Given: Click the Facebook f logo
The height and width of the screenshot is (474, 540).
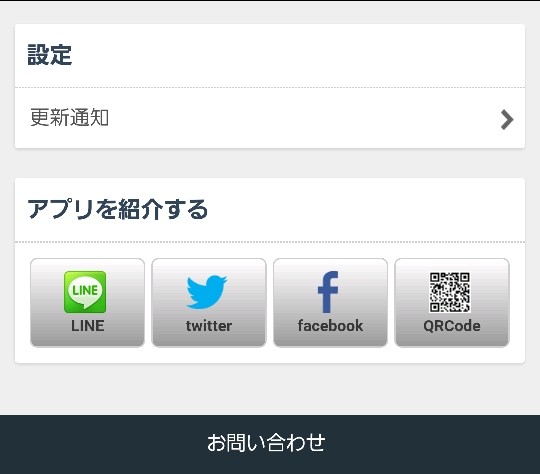Looking at the screenshot, I should tap(328, 292).
